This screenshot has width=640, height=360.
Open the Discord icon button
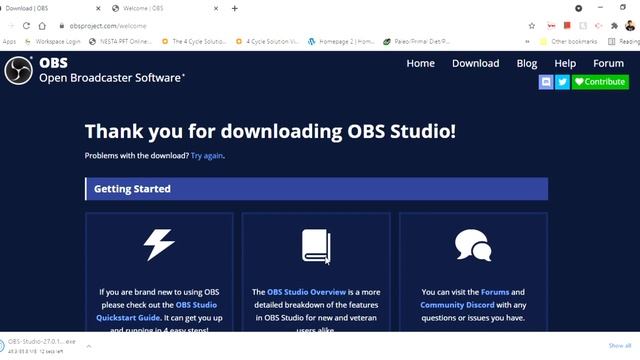tap(546, 82)
